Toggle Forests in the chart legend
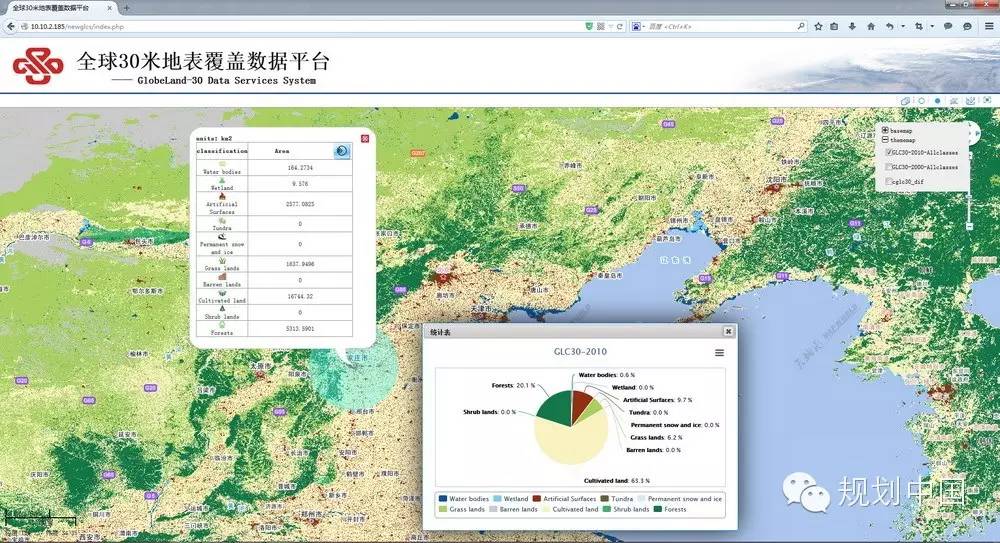This screenshot has width=1000, height=543. click(670, 509)
